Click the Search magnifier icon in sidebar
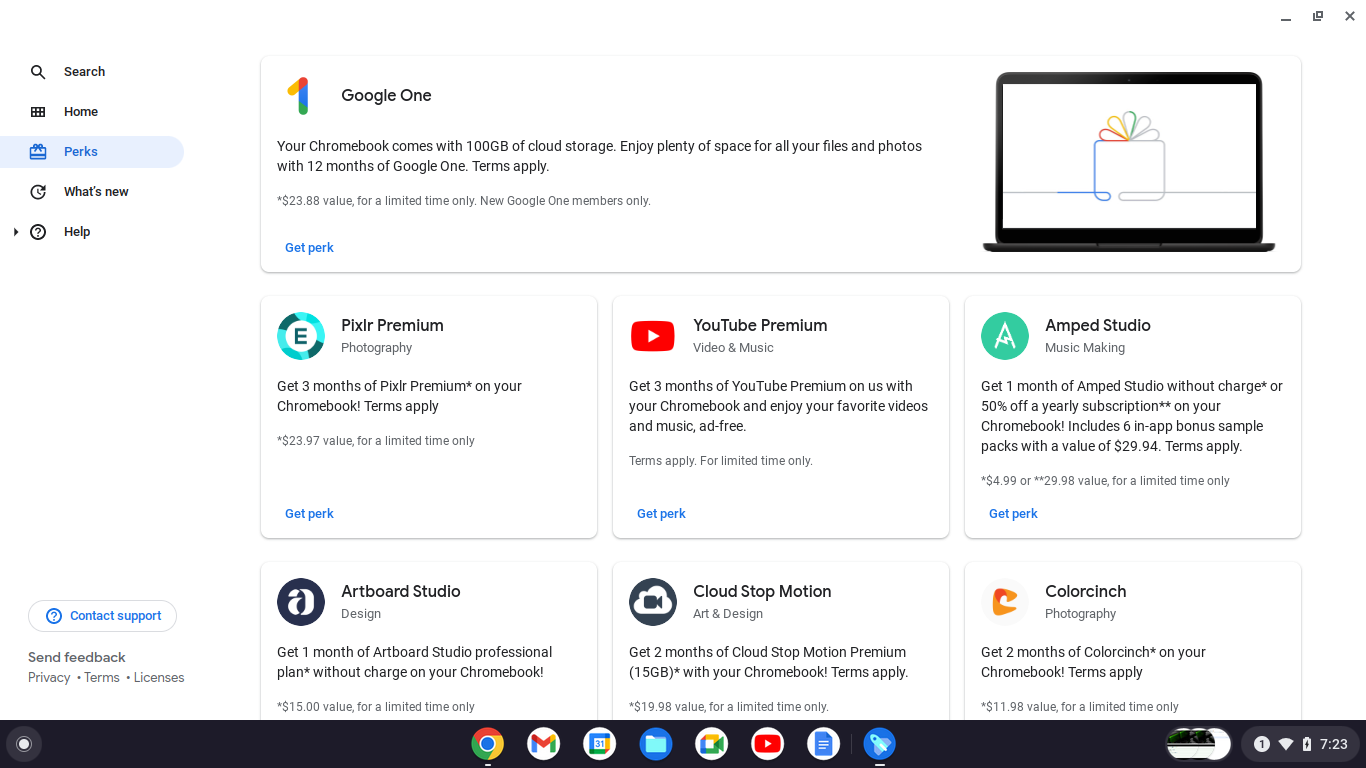Screen dimensions: 1366x768 pos(38,72)
